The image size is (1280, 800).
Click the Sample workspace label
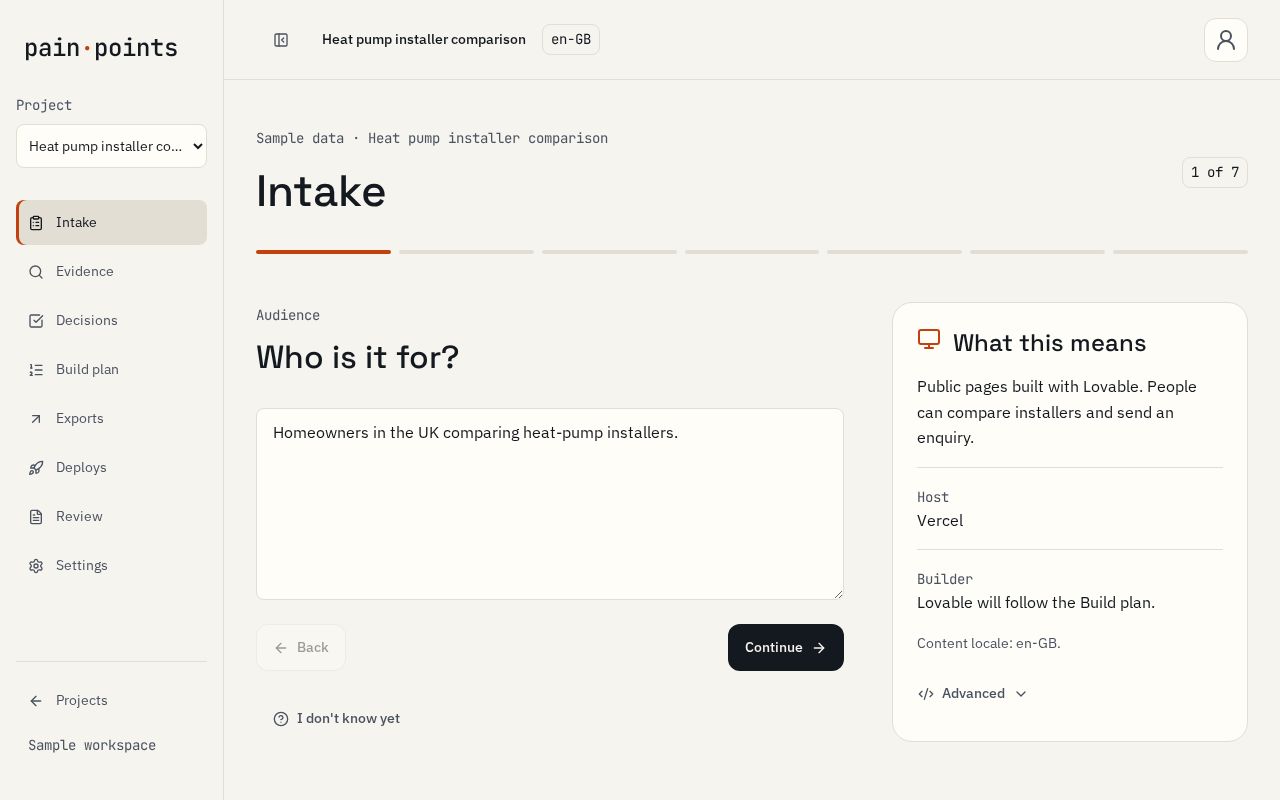(92, 746)
